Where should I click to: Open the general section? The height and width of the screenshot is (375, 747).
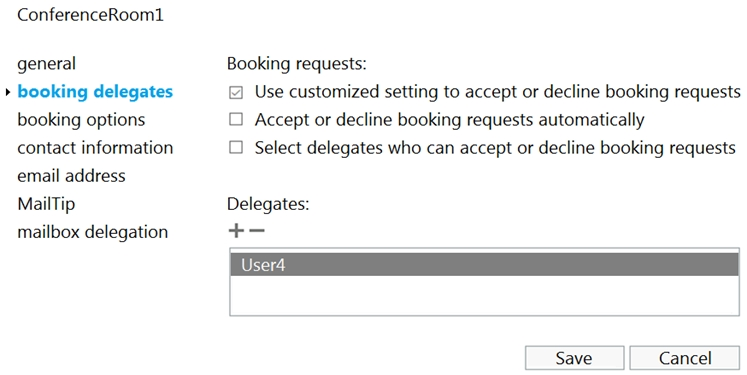[x=47, y=64]
